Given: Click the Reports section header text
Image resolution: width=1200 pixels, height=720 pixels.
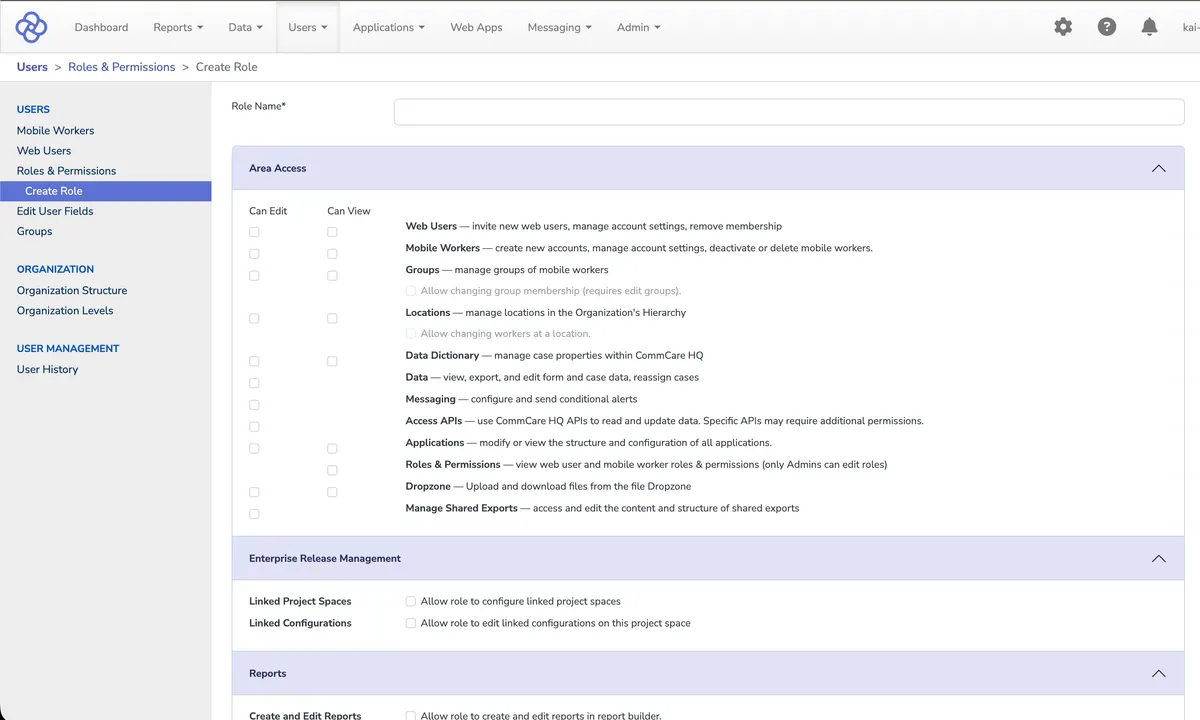Looking at the screenshot, I should click(268, 673).
